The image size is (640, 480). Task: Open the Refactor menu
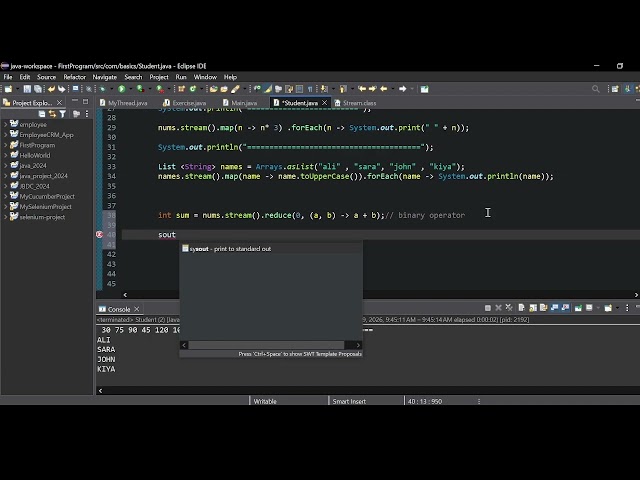pos(74,77)
